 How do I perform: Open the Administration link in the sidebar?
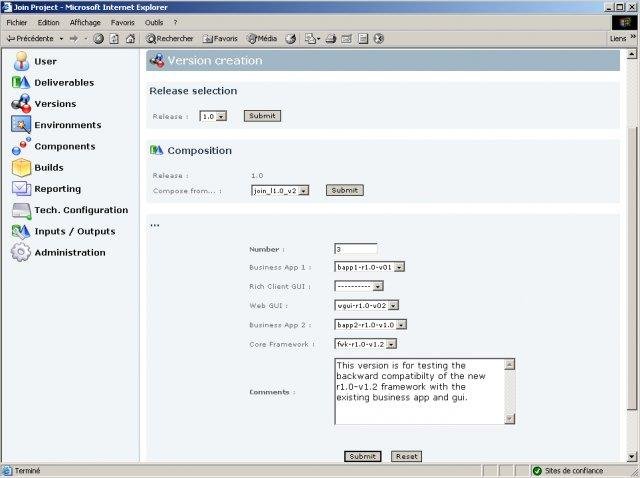(70, 253)
